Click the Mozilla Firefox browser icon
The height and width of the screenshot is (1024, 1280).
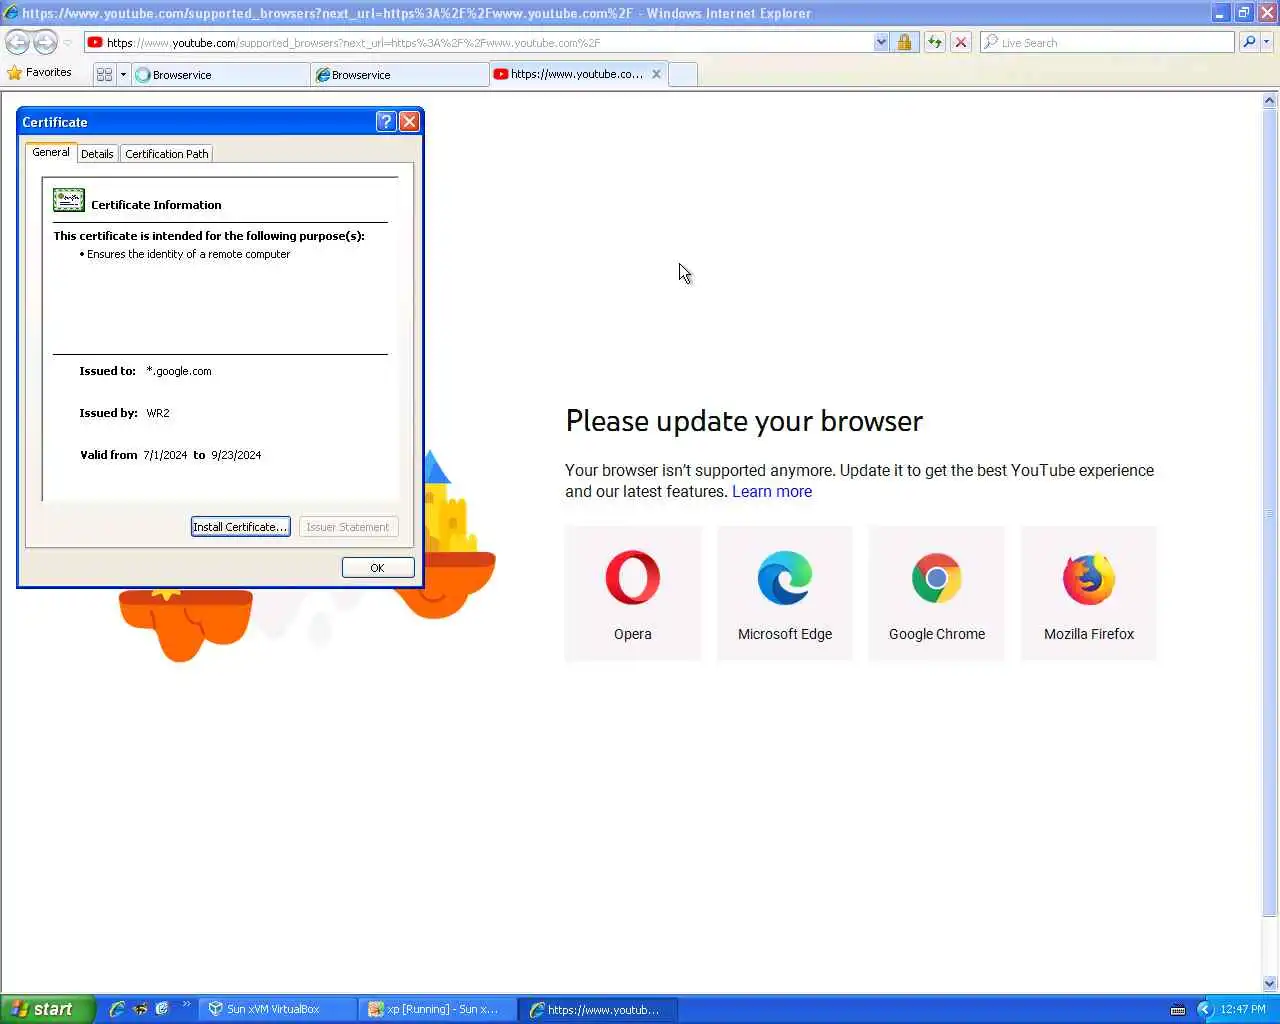[x=1089, y=578]
